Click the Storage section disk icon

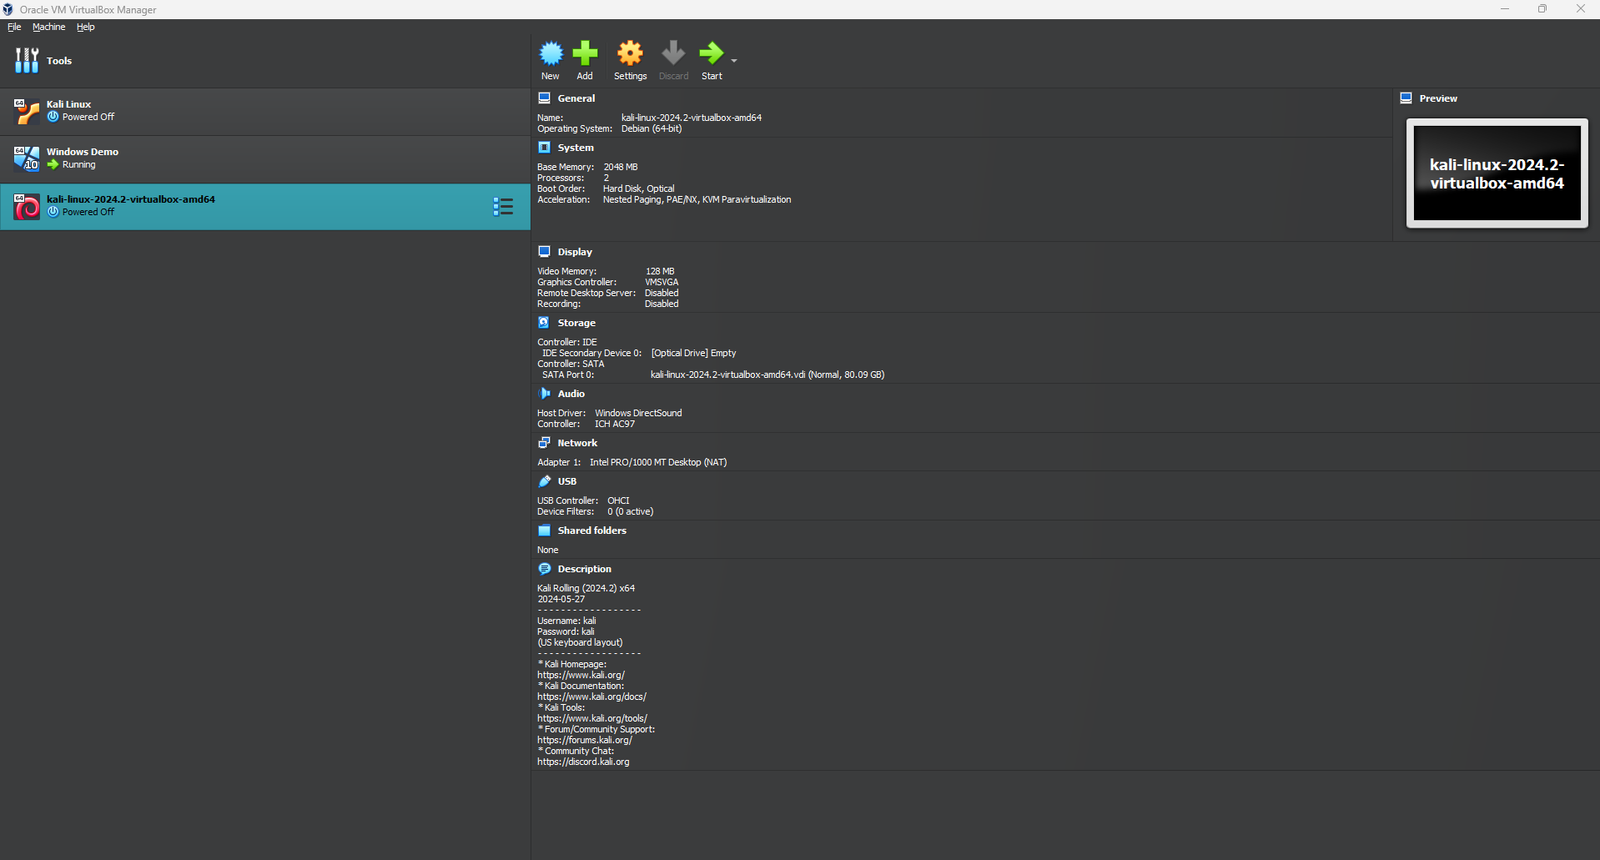point(544,322)
